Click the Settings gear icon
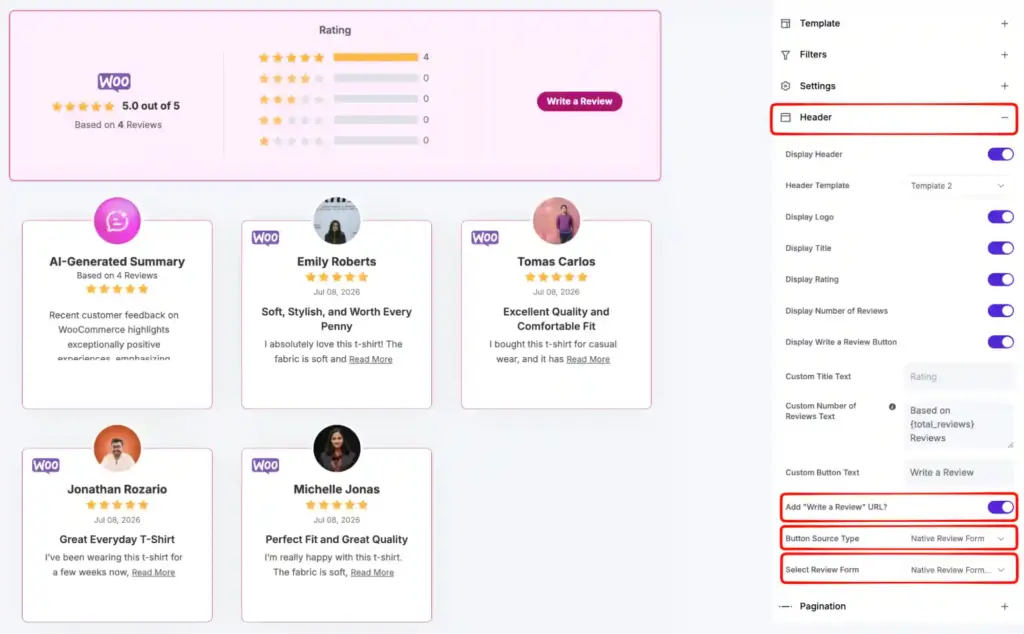 coord(786,86)
